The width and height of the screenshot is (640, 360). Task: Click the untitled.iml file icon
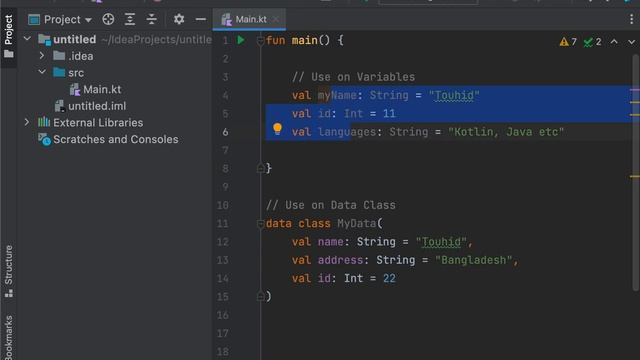tap(60, 106)
